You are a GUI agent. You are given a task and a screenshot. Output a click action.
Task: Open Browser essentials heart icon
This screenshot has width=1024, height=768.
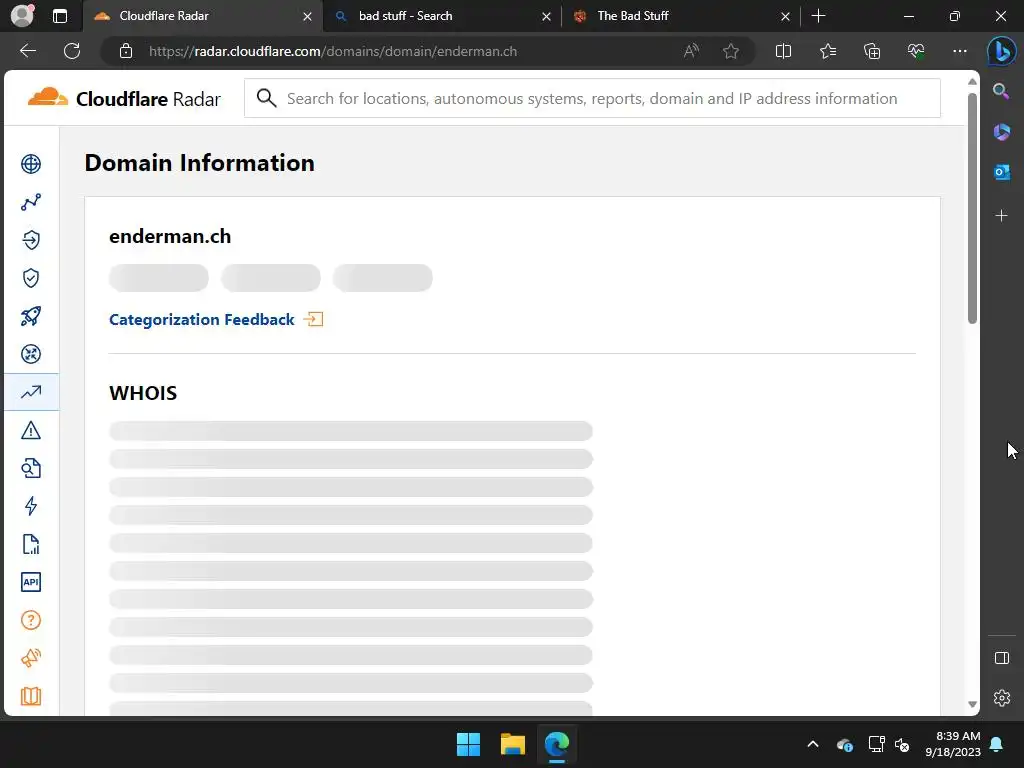[916, 51]
